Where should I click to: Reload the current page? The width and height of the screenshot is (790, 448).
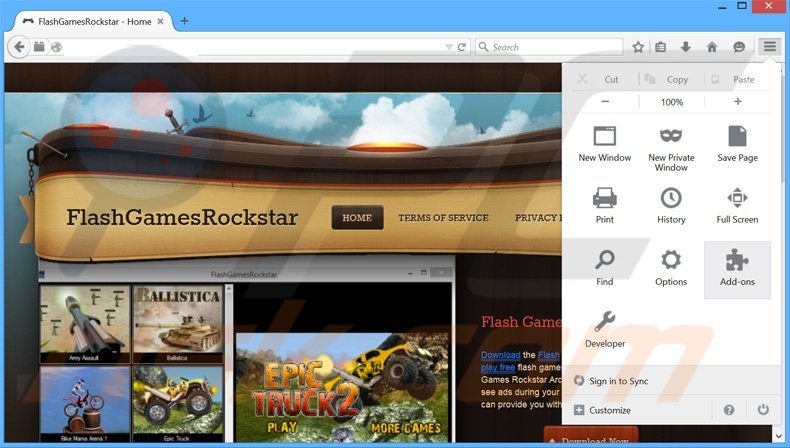(462, 47)
